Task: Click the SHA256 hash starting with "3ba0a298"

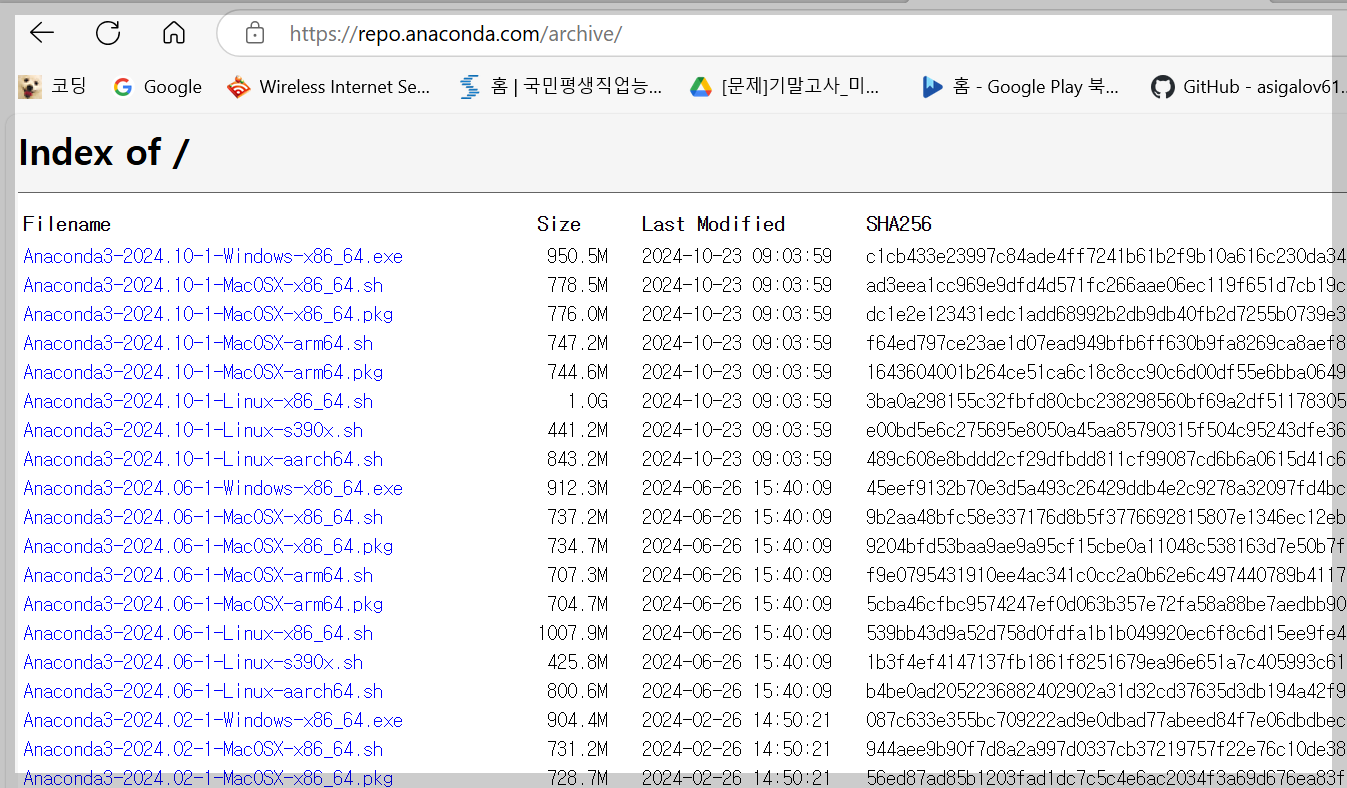Action: point(1106,401)
